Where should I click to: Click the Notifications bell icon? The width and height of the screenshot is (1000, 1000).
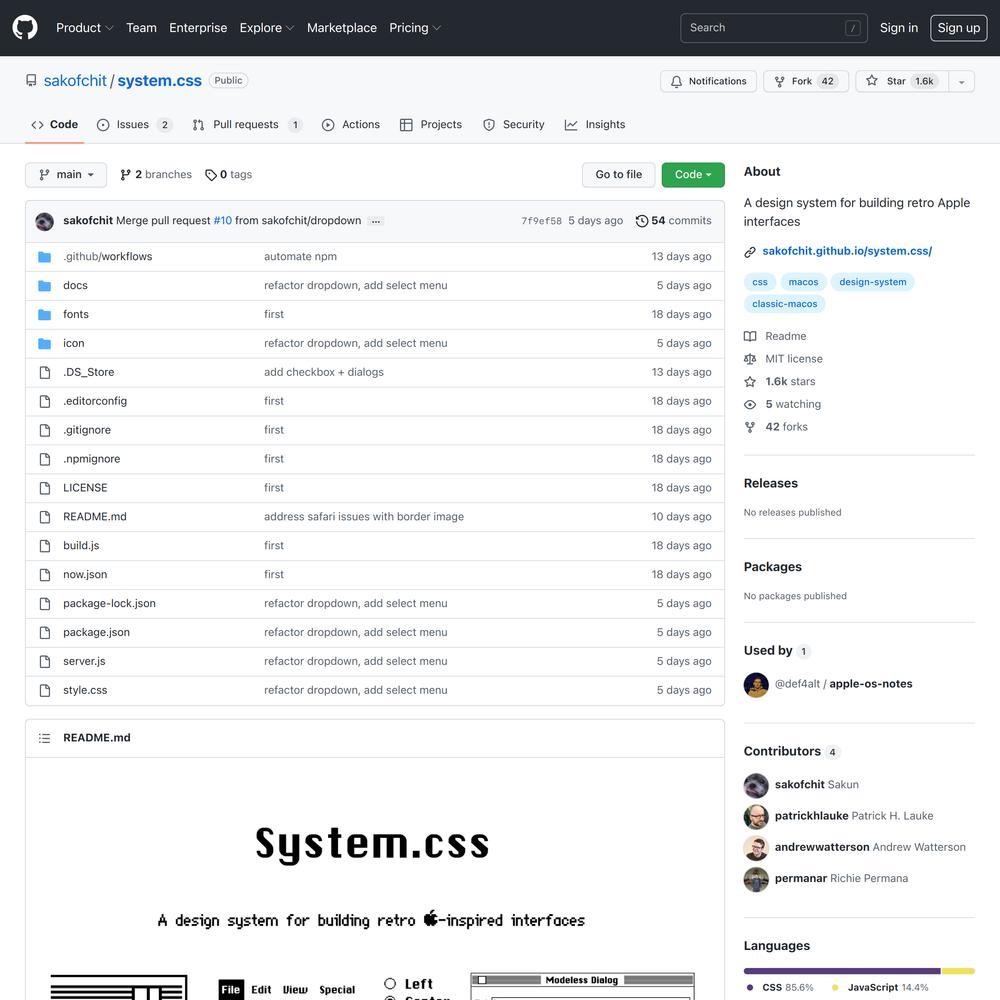click(676, 82)
